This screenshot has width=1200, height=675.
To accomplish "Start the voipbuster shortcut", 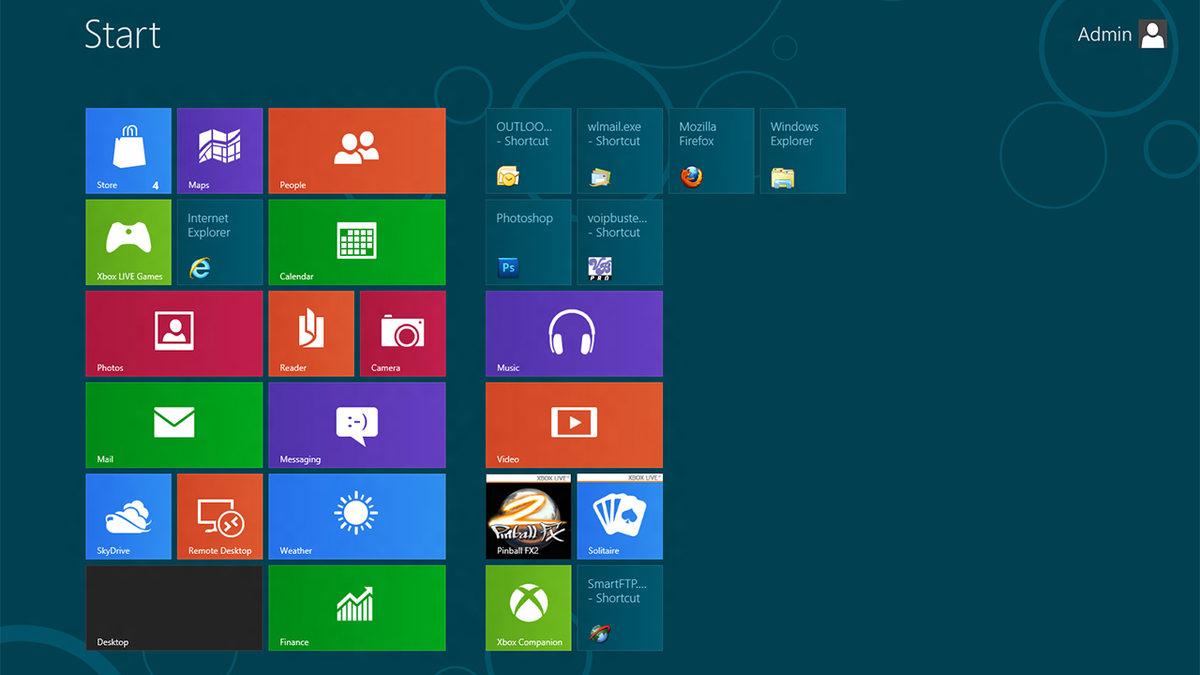I will tap(620, 242).
